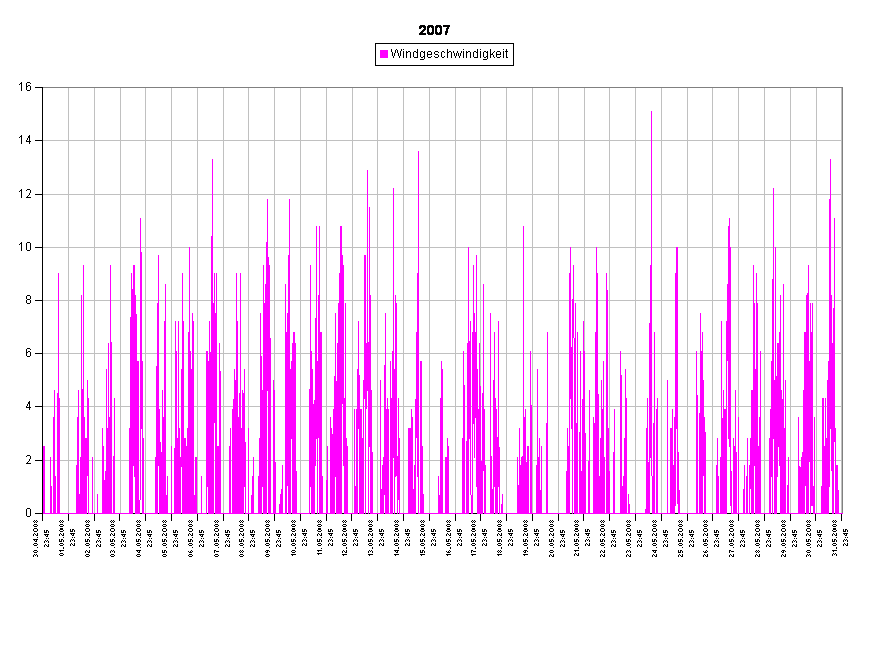Click the tallest wind speed spike in the chart

(651, 112)
